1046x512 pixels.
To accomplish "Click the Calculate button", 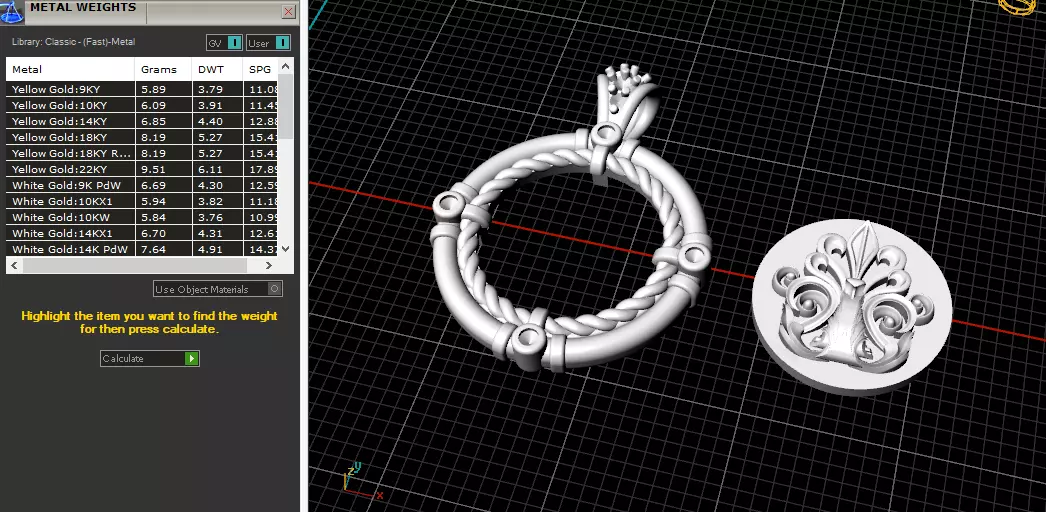I will tap(149, 359).
